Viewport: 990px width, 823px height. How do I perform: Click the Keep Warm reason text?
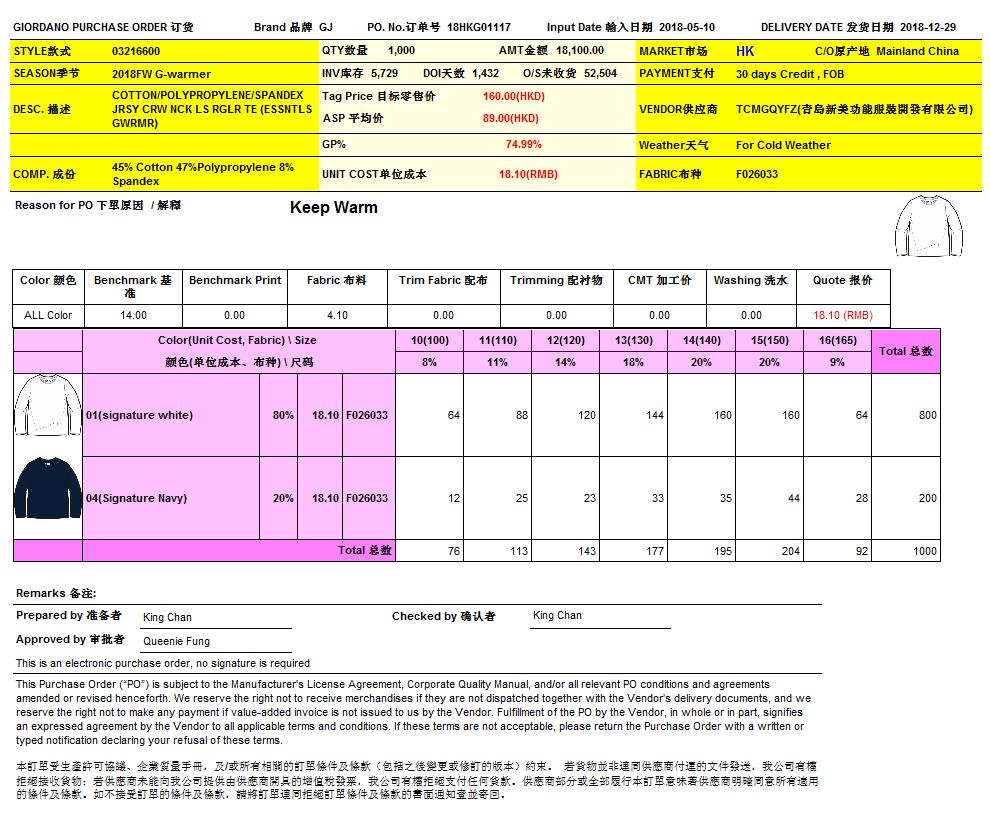click(334, 208)
